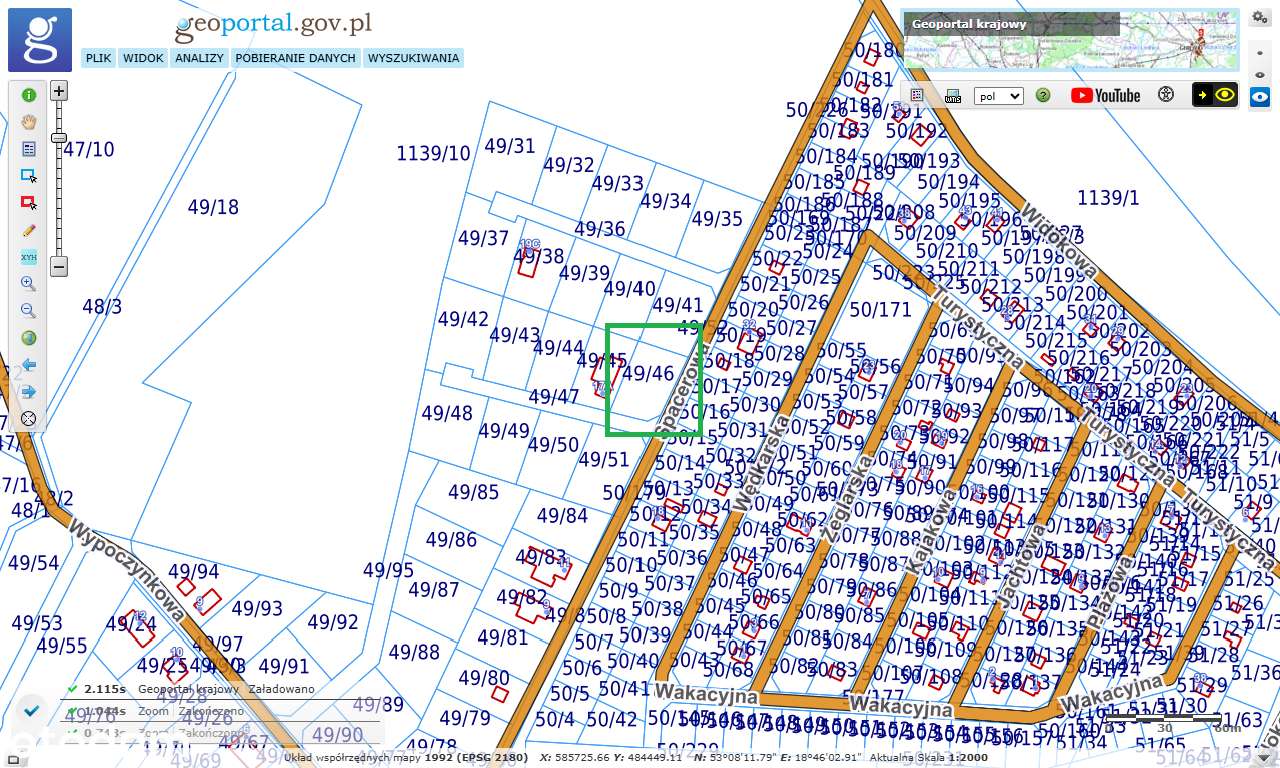Toggle the yellow high-contrast eye mode
Screen dimensions: 1280x768
pos(1215,95)
